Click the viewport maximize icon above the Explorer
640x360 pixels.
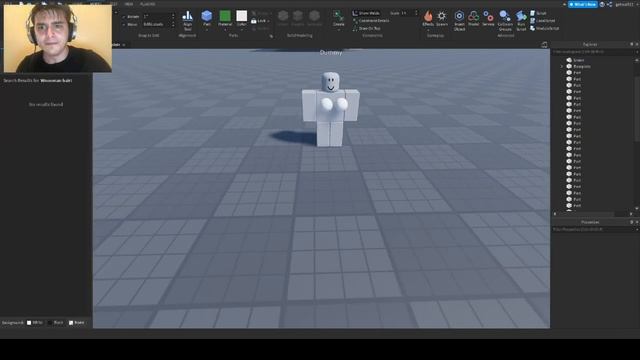(x=544, y=44)
